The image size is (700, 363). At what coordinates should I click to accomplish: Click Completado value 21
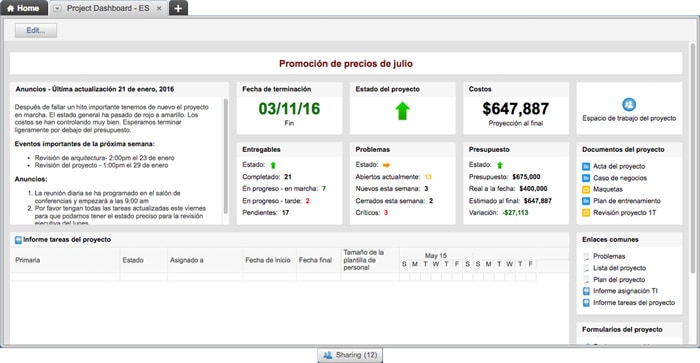point(288,177)
